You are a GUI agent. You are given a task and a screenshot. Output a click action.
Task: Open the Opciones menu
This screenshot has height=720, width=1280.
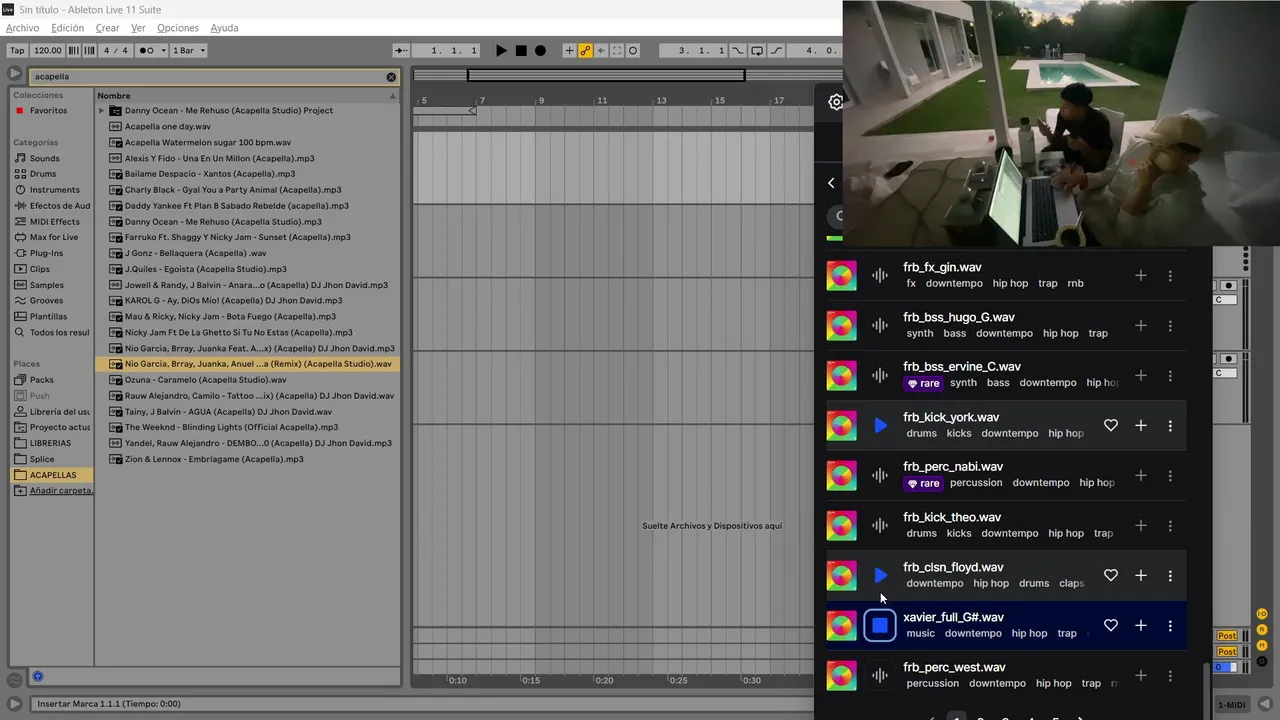178,28
